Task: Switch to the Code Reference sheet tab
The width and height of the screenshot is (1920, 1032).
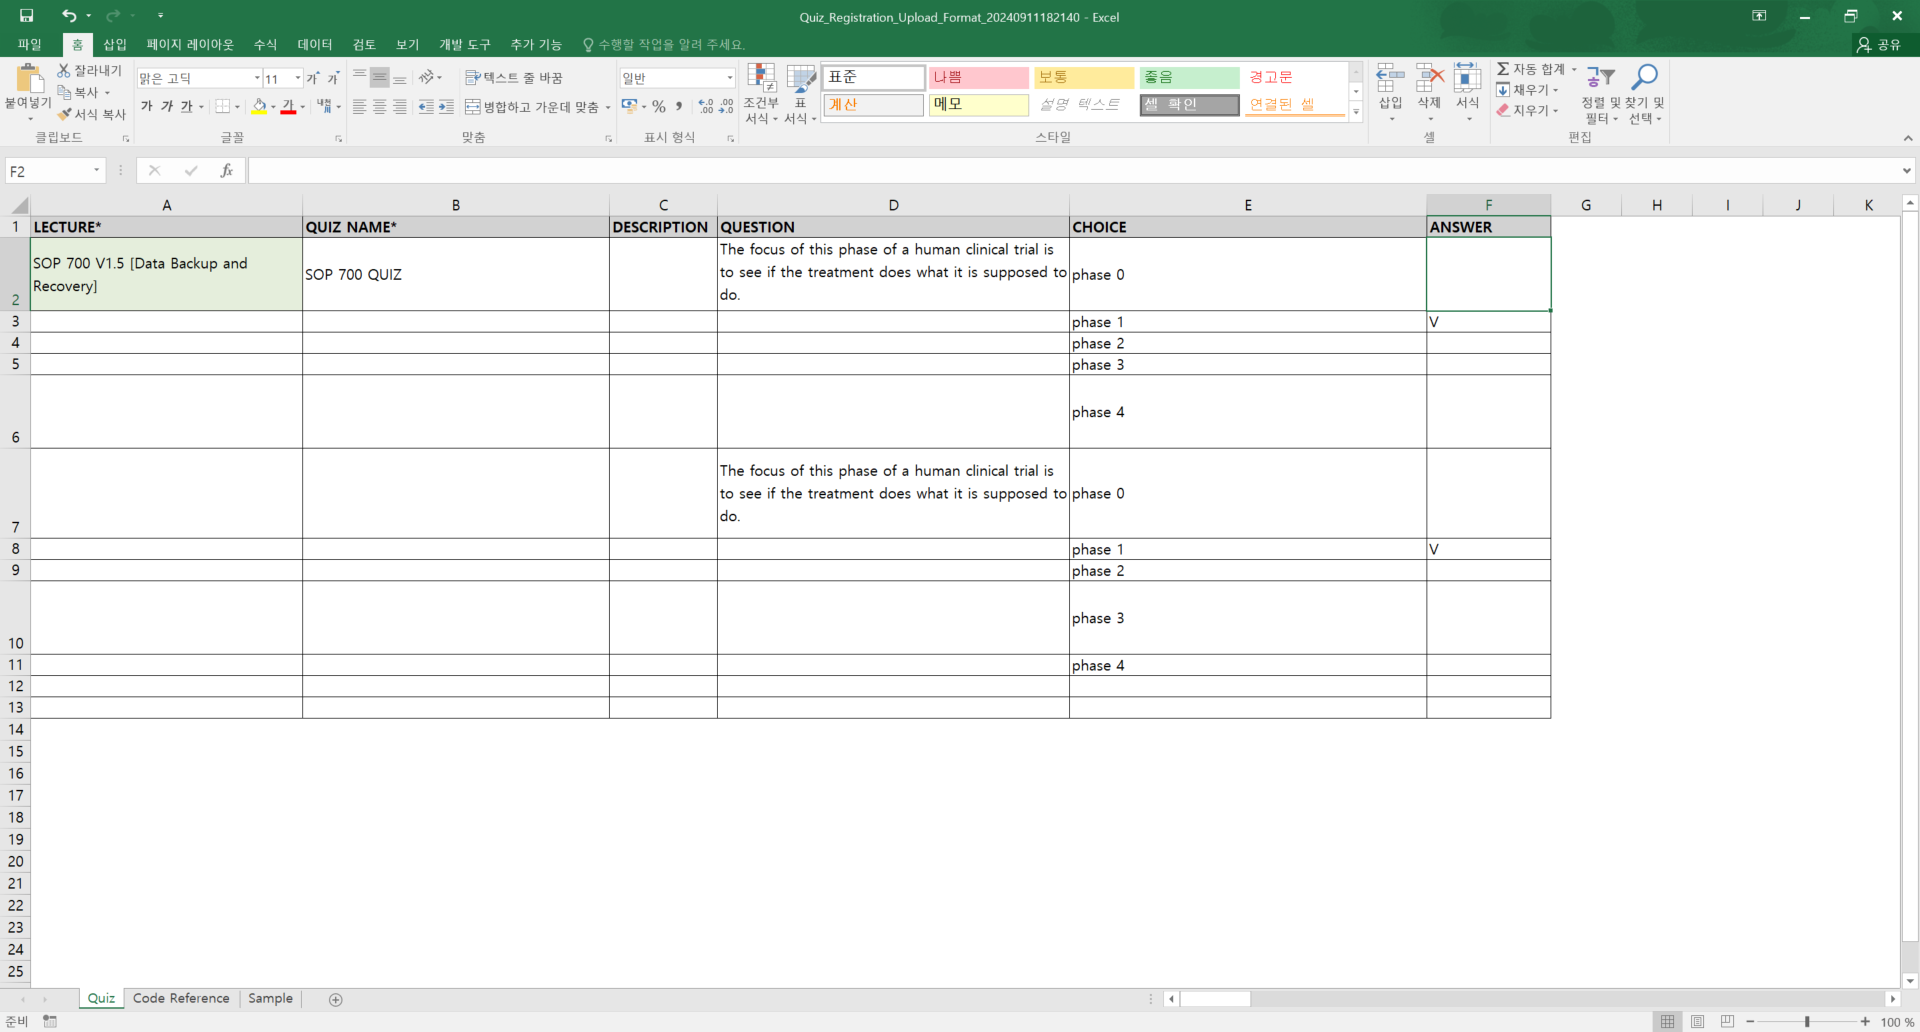Action: [181, 998]
